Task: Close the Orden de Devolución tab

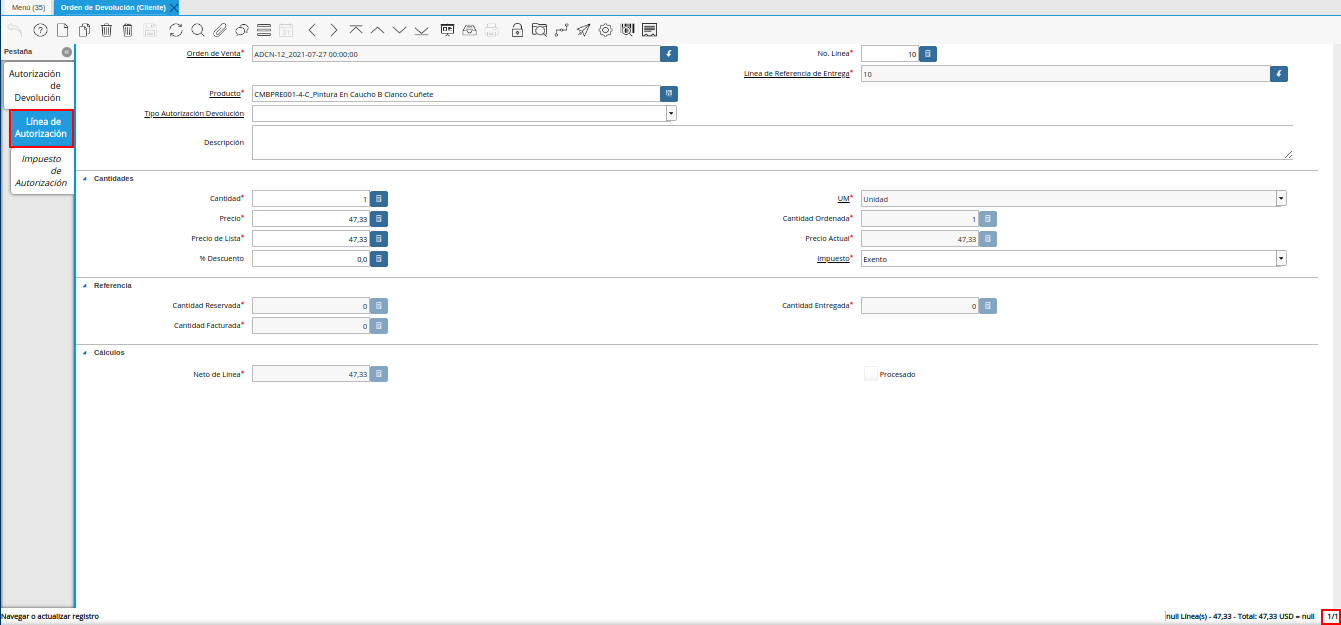Action: (174, 7)
